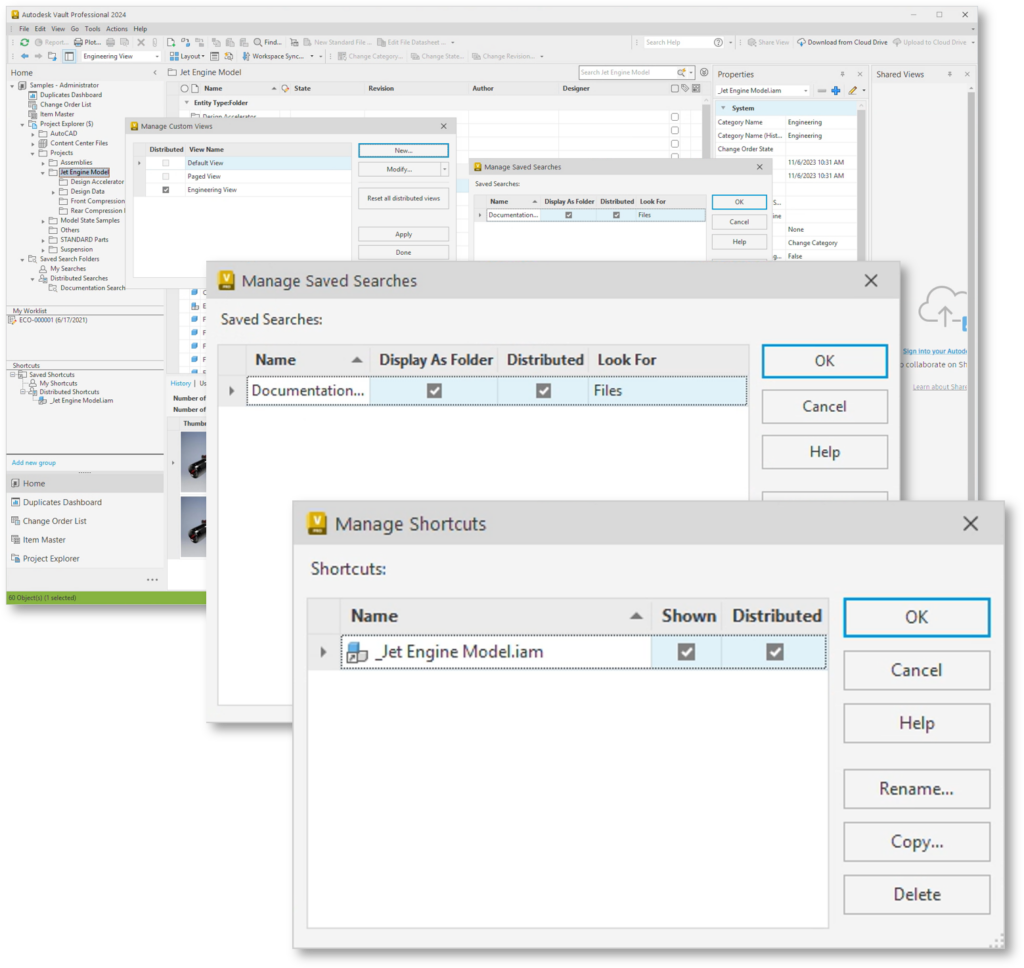Click the Duplicates Dashboard icon in the tree
1024x968 pixels.
point(33,95)
